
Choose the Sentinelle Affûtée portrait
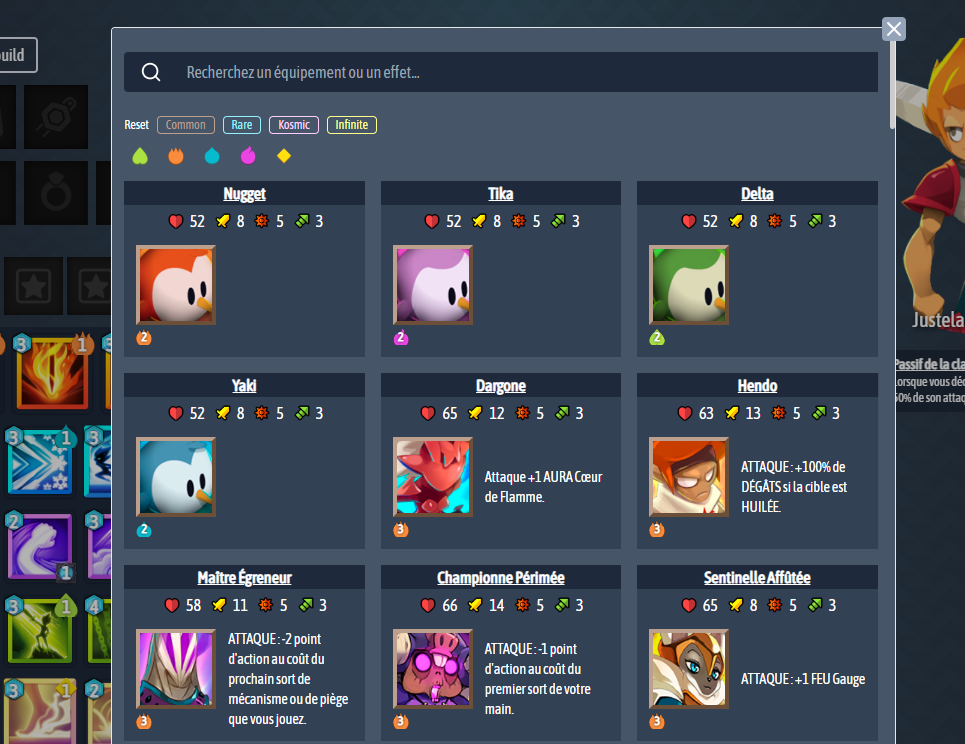tap(689, 669)
